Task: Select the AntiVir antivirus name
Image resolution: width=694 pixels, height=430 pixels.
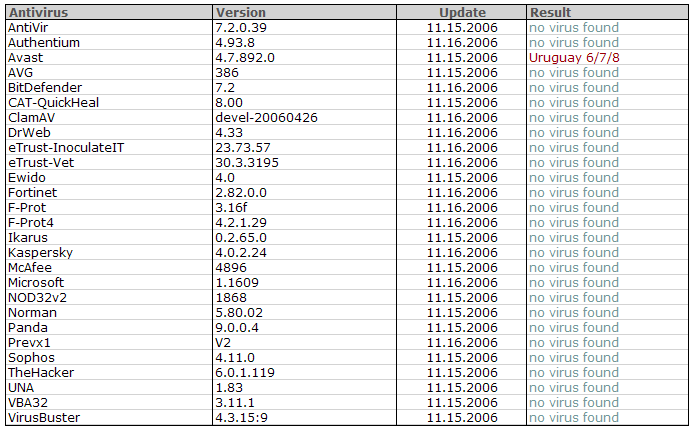Action: pyautogui.click(x=28, y=27)
